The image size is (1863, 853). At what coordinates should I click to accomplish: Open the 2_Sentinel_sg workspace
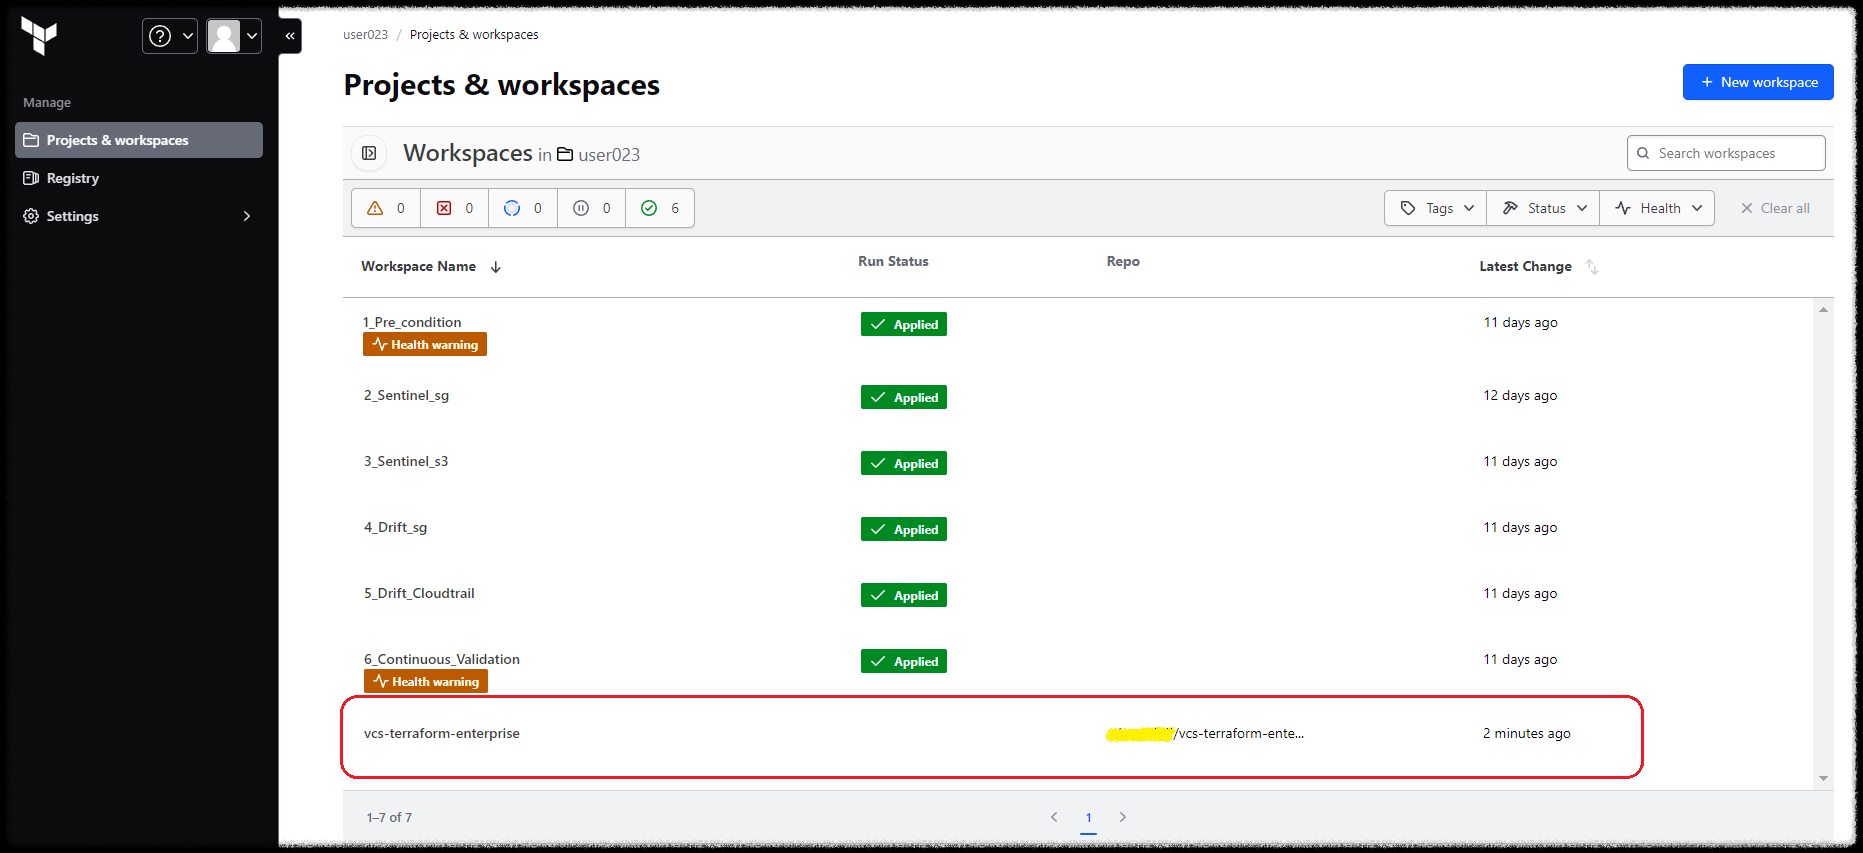point(406,395)
